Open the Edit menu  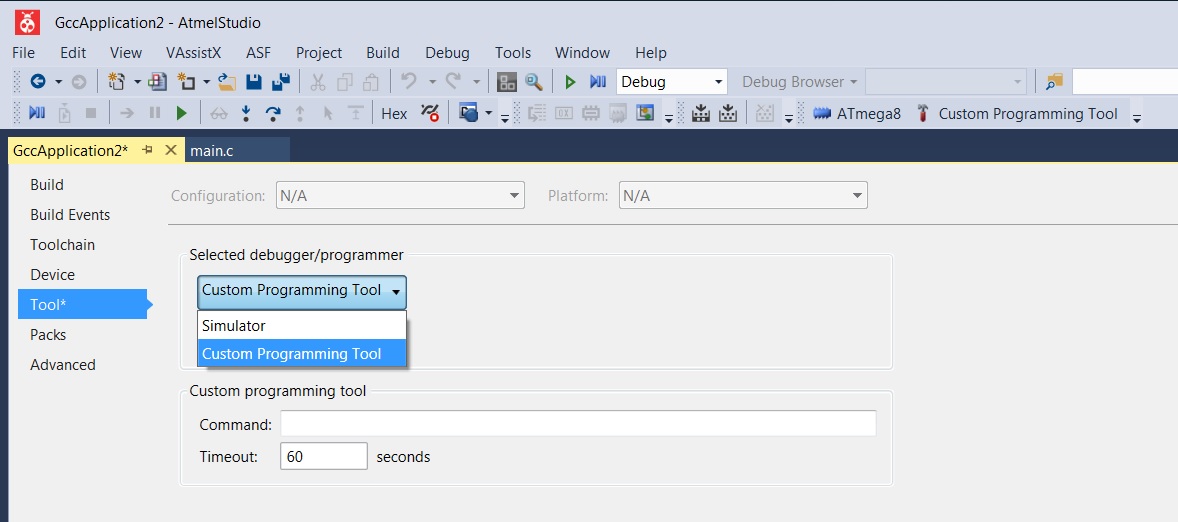[73, 53]
